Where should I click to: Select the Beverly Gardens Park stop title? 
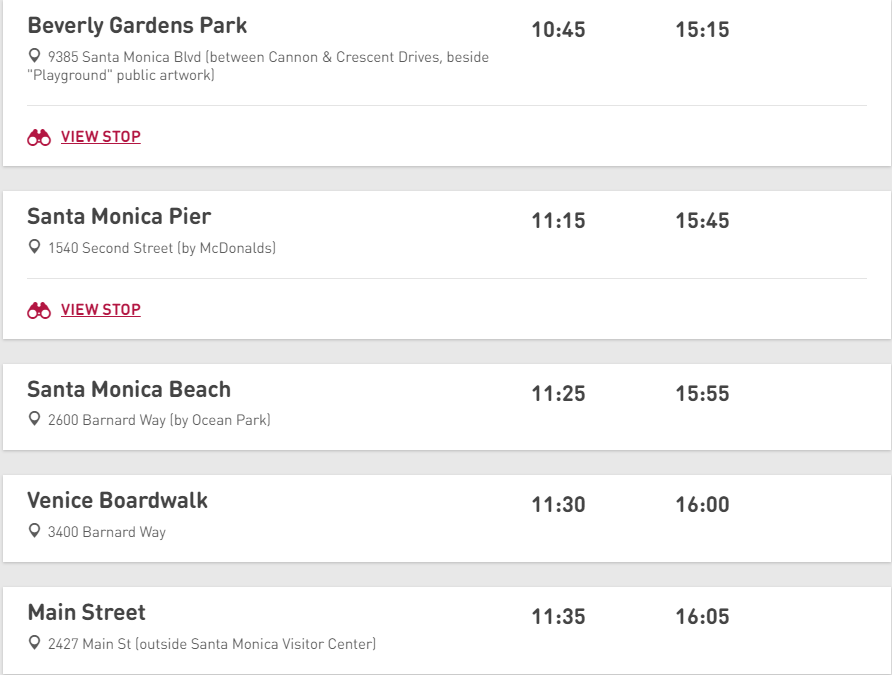click(137, 26)
